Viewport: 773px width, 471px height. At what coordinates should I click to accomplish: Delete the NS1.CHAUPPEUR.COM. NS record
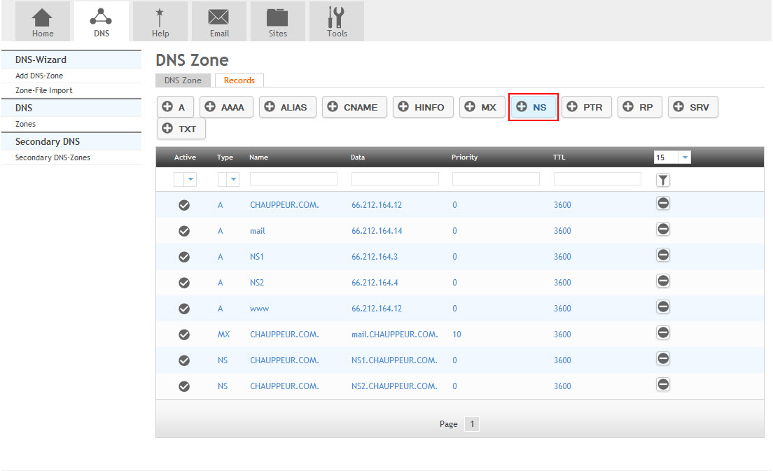click(x=663, y=359)
